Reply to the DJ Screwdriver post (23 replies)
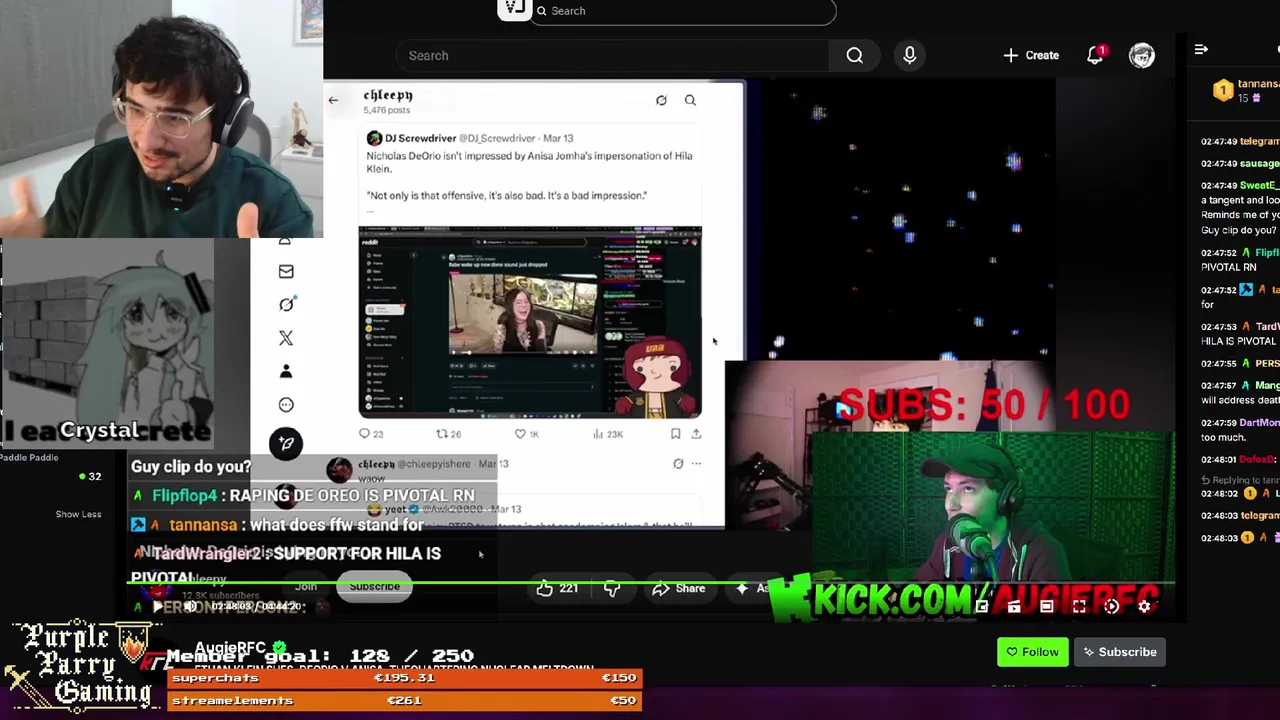This screenshot has height=720, width=1280. [371, 434]
